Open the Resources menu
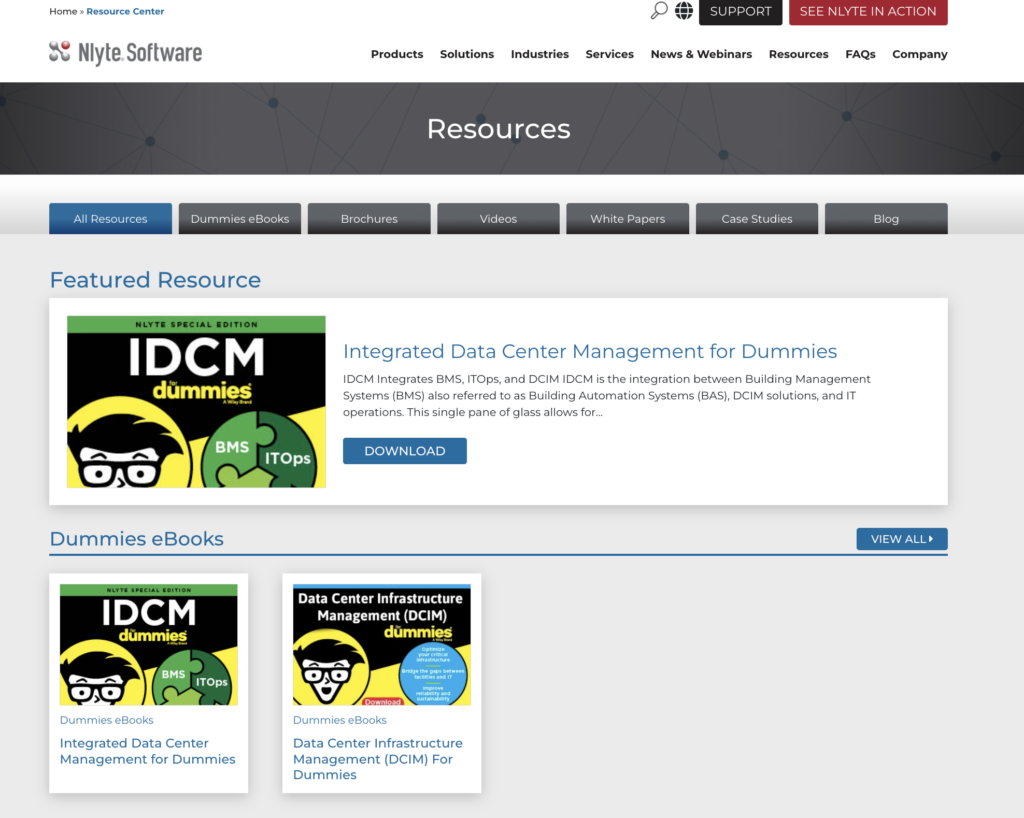The height and width of the screenshot is (818, 1024). tap(799, 54)
